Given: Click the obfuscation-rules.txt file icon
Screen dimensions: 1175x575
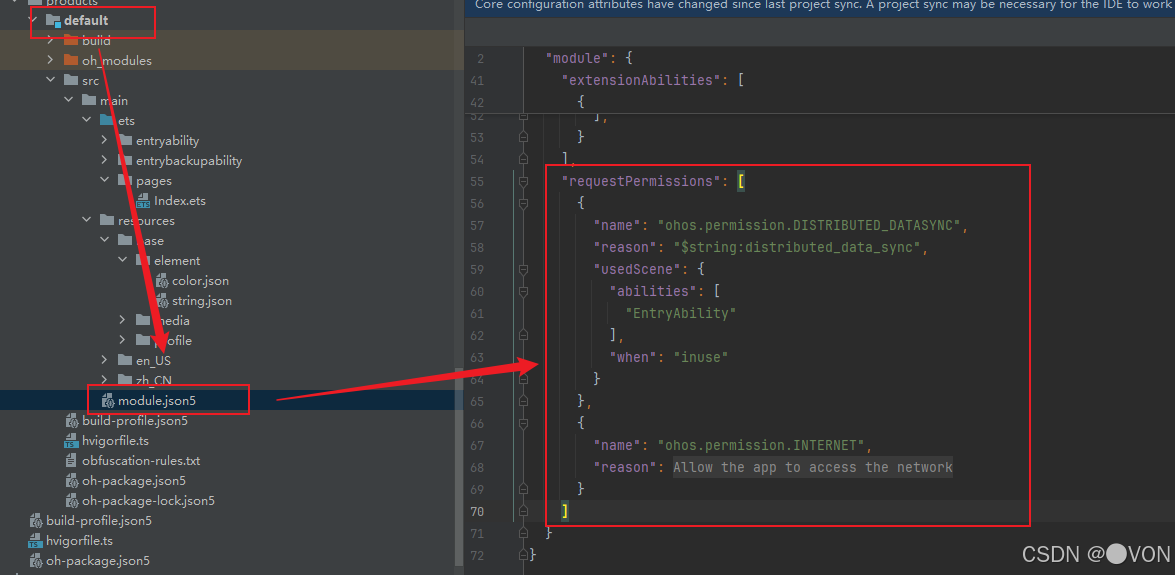Looking at the screenshot, I should coord(72,461).
